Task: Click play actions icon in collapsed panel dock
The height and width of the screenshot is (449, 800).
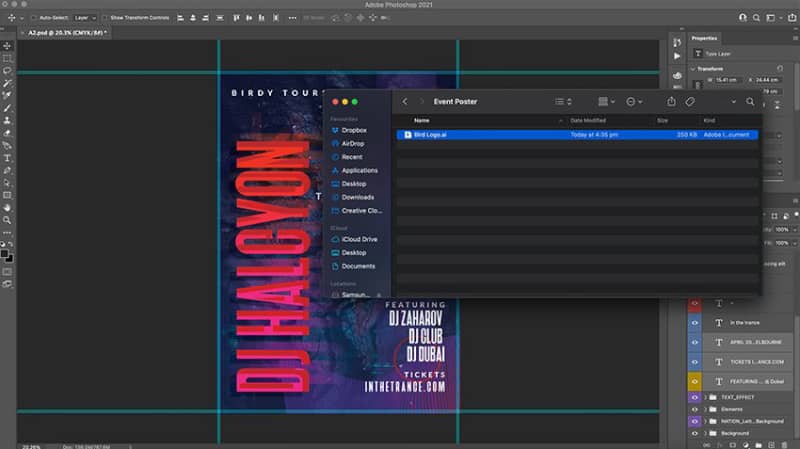Action: (x=677, y=56)
